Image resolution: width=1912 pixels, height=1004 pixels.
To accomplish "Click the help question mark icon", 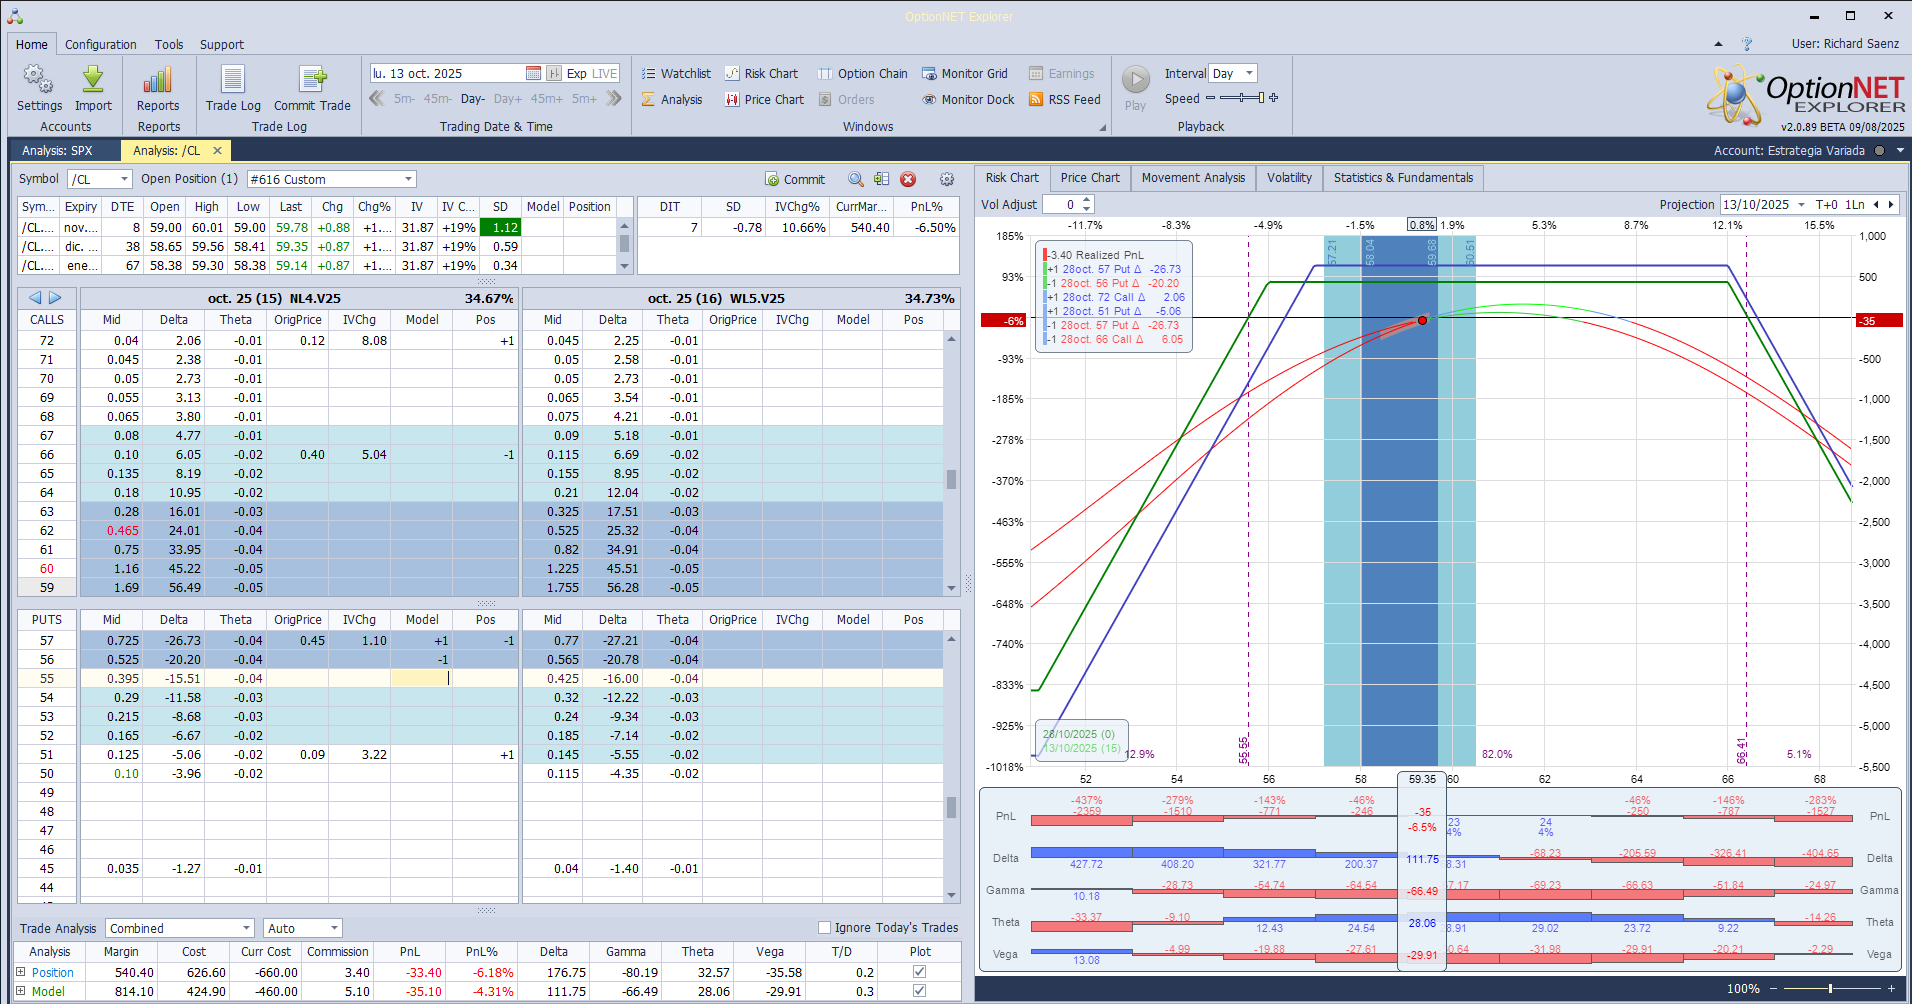I will [1747, 44].
